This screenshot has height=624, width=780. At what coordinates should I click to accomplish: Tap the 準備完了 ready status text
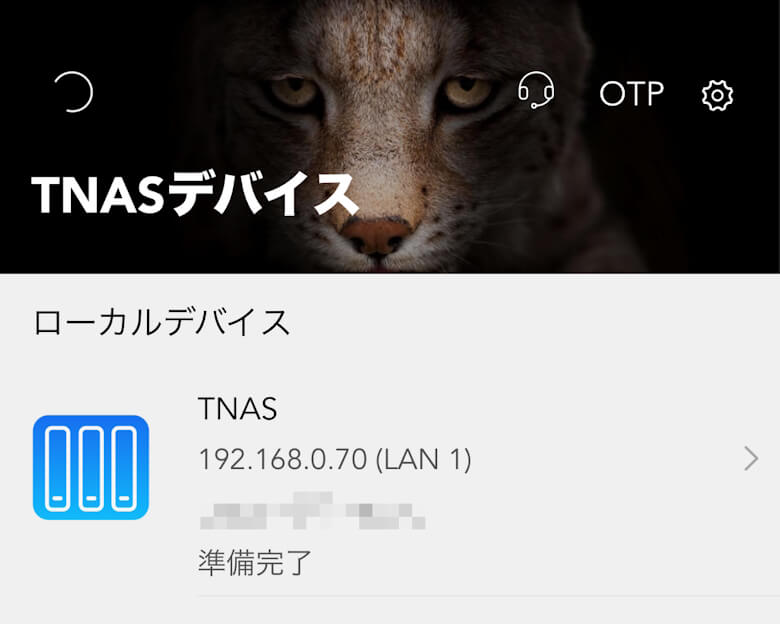tap(255, 562)
